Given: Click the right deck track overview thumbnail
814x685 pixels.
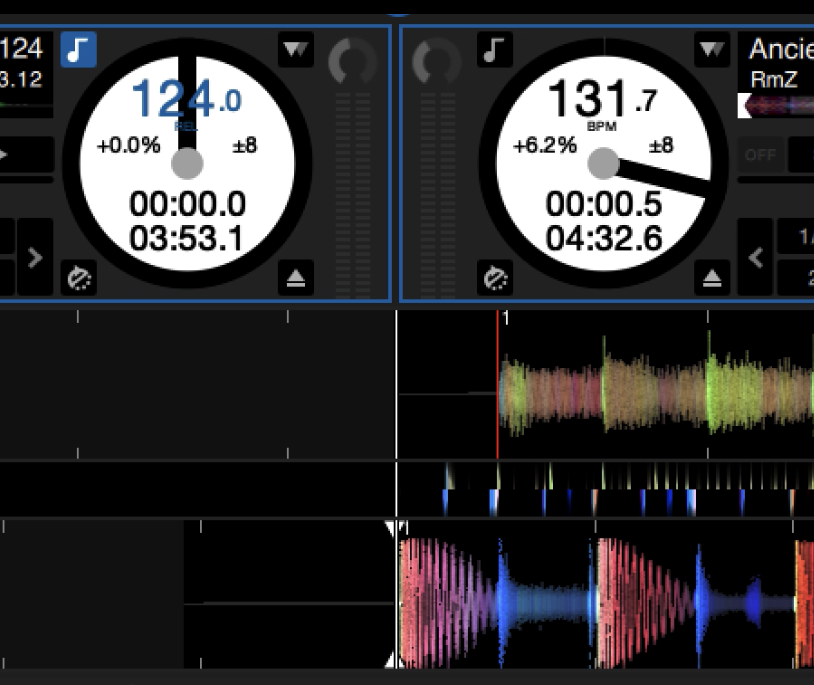Looking at the screenshot, I should click(x=776, y=106).
